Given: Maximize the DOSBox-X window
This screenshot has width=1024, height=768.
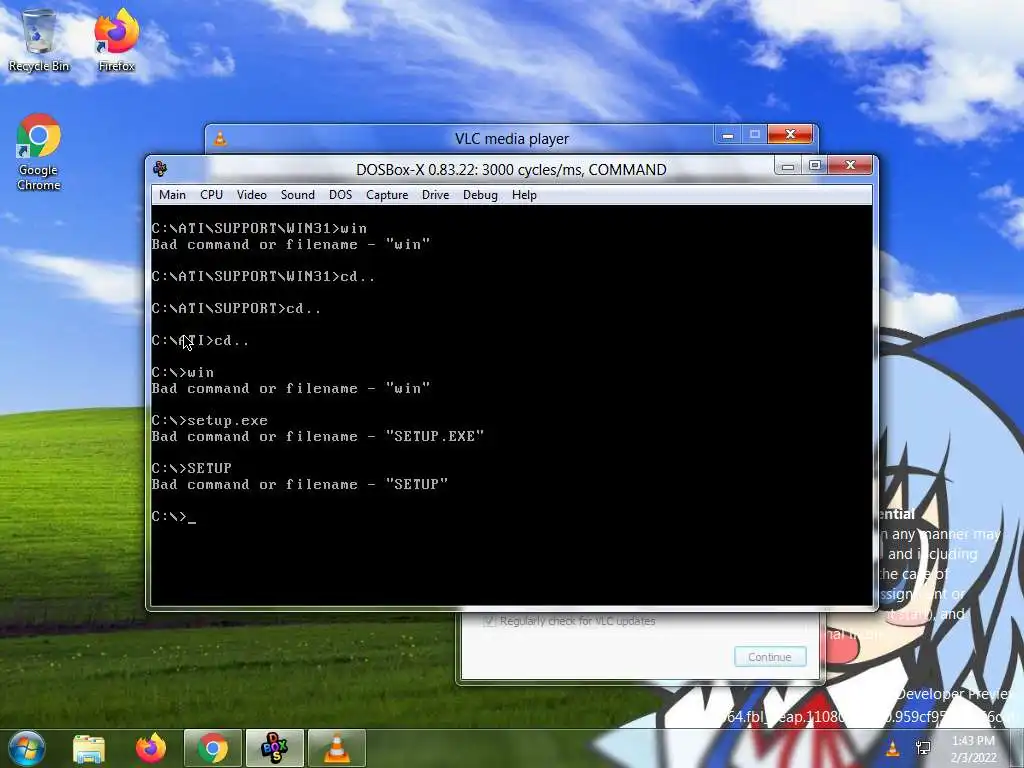Looking at the screenshot, I should [815, 166].
